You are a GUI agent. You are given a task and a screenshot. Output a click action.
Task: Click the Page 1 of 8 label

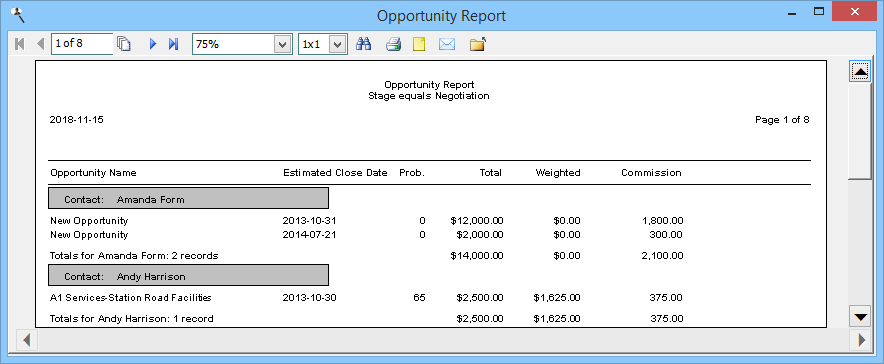pos(783,120)
